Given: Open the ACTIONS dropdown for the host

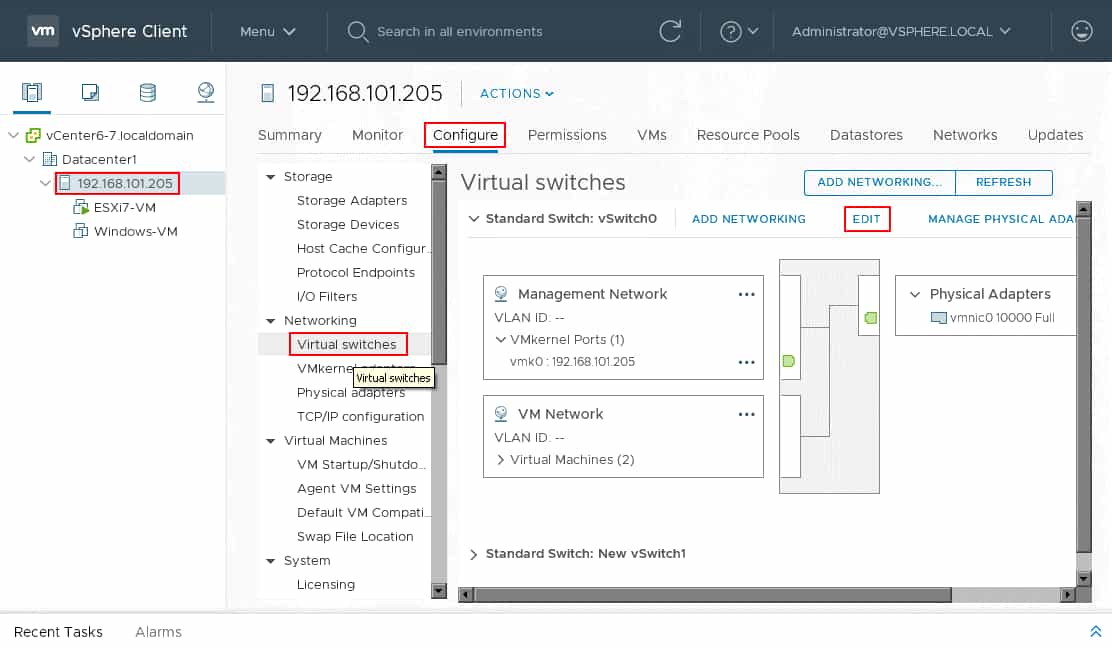Looking at the screenshot, I should [515, 93].
